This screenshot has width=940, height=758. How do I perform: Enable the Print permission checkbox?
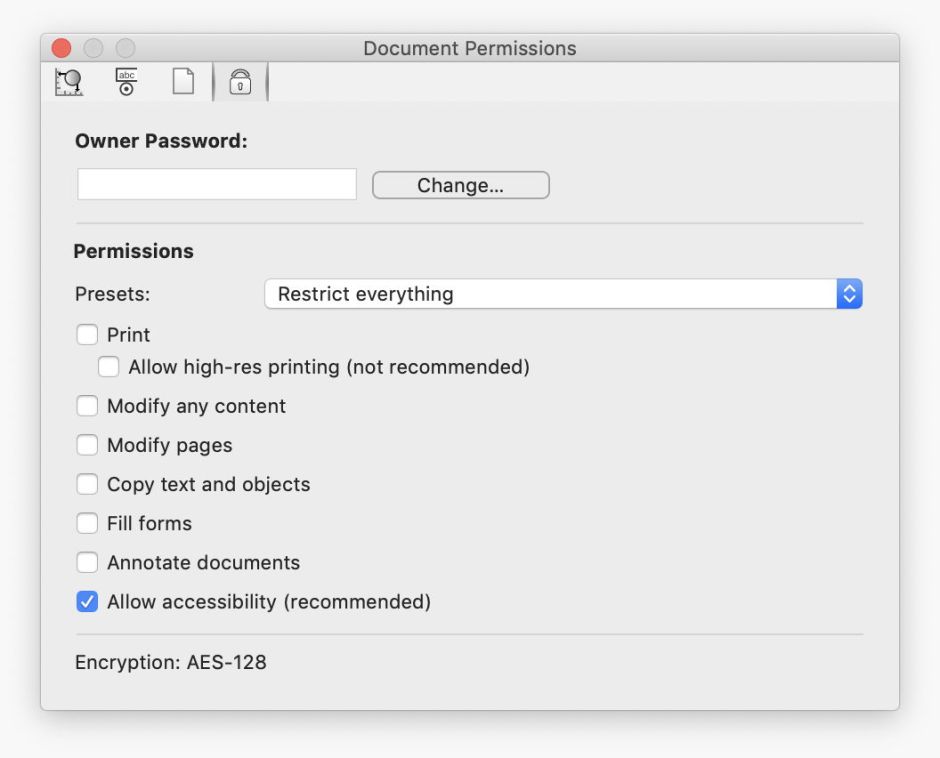(88, 335)
